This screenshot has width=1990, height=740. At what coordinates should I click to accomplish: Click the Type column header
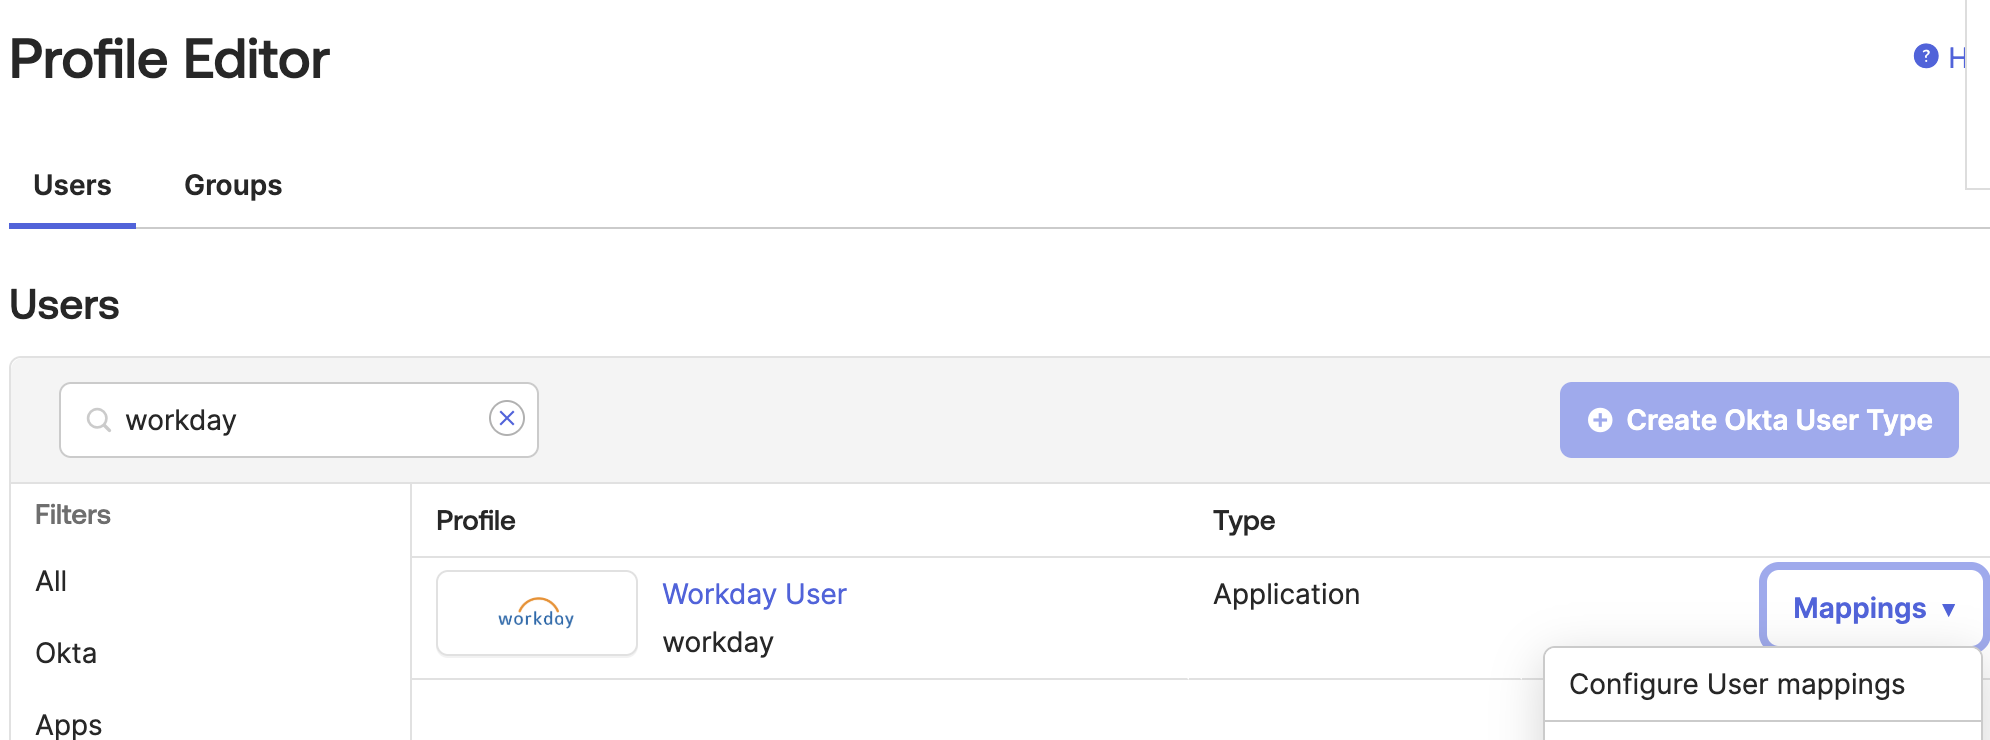click(1244, 521)
